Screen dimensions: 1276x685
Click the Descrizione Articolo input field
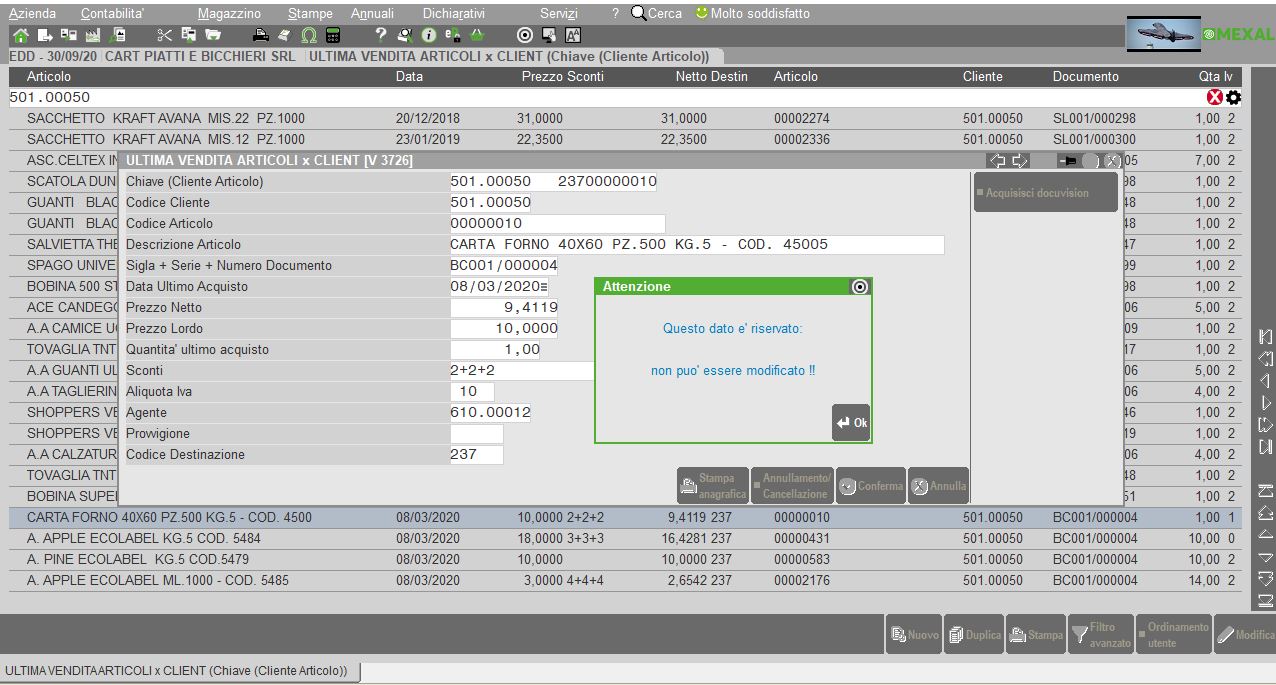(696, 245)
